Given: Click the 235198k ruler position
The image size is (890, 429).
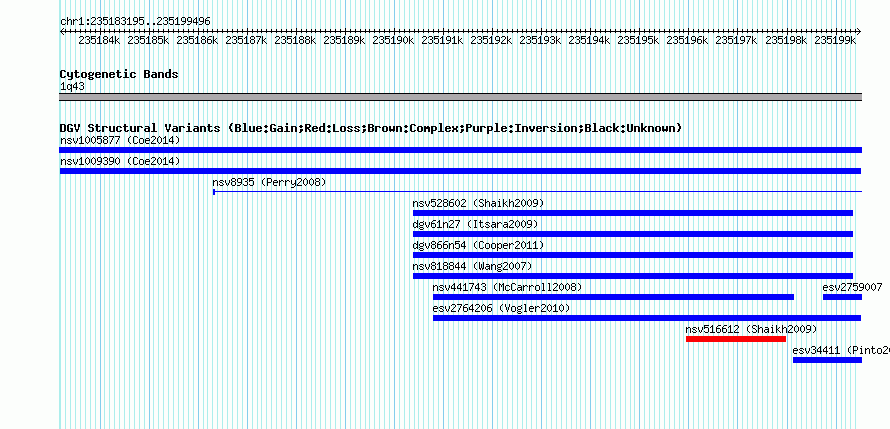Looking at the screenshot, I should pyautogui.click(x=786, y=40).
